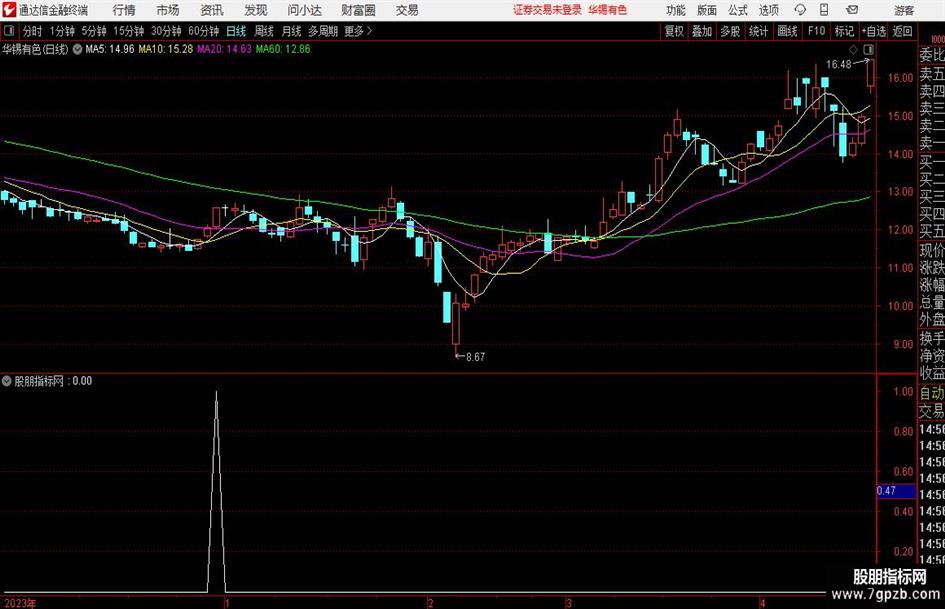Click the white indicator spike peak
The image size is (945, 609).
[x=216, y=393]
